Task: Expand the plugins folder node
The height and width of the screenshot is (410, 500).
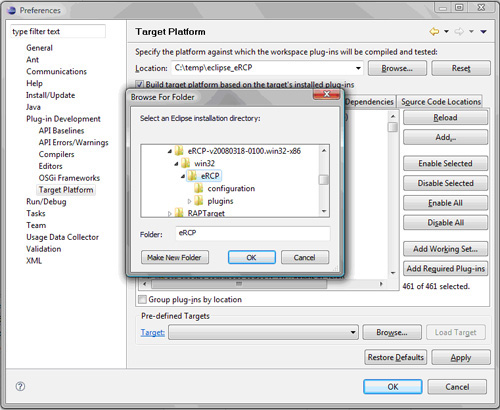Action: point(189,201)
